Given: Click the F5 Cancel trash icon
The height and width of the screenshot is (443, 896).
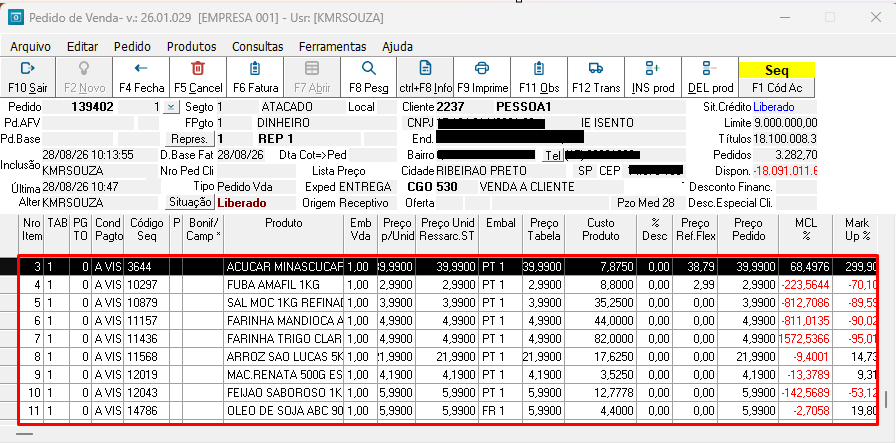Looking at the screenshot, I should (198, 69).
